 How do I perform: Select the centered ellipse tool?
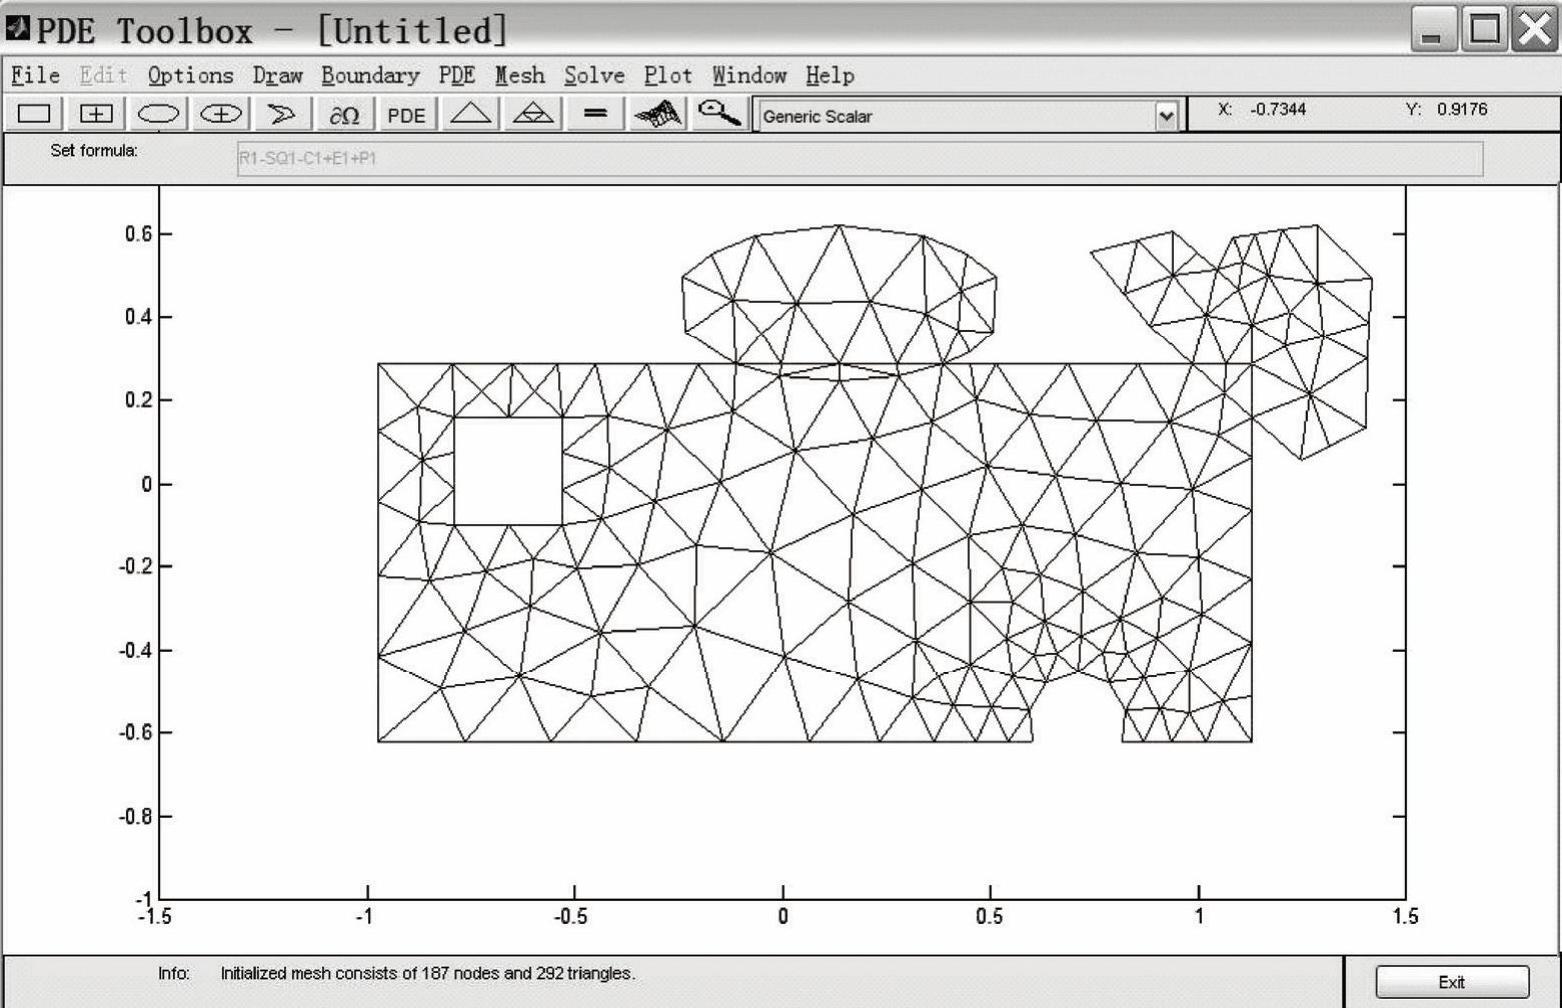[x=220, y=114]
